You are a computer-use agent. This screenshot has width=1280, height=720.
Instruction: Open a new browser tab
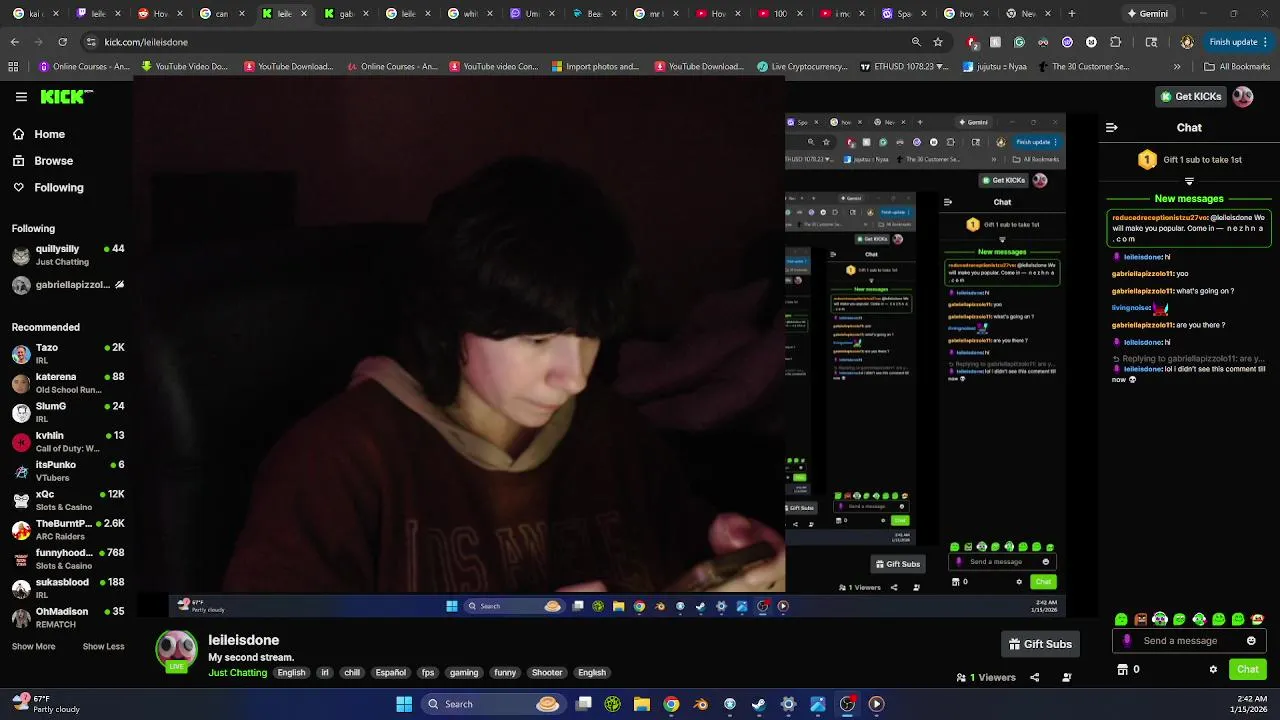click(1071, 14)
